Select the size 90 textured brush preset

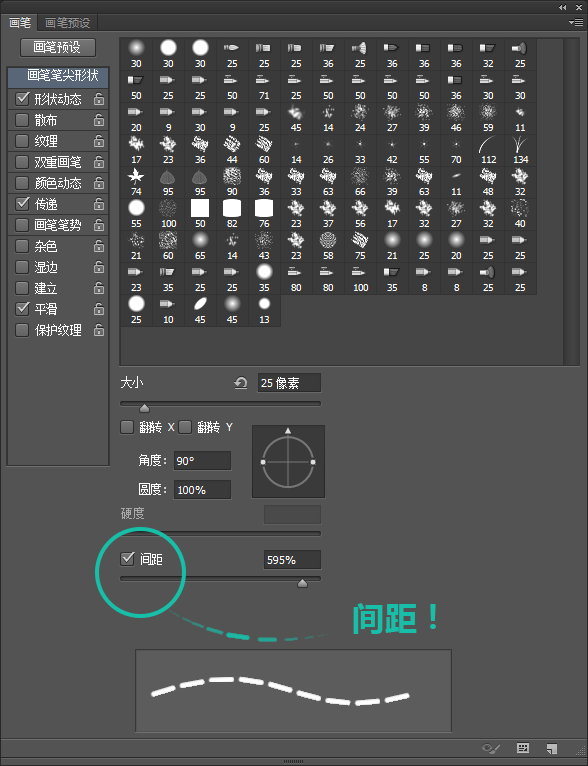232,183
